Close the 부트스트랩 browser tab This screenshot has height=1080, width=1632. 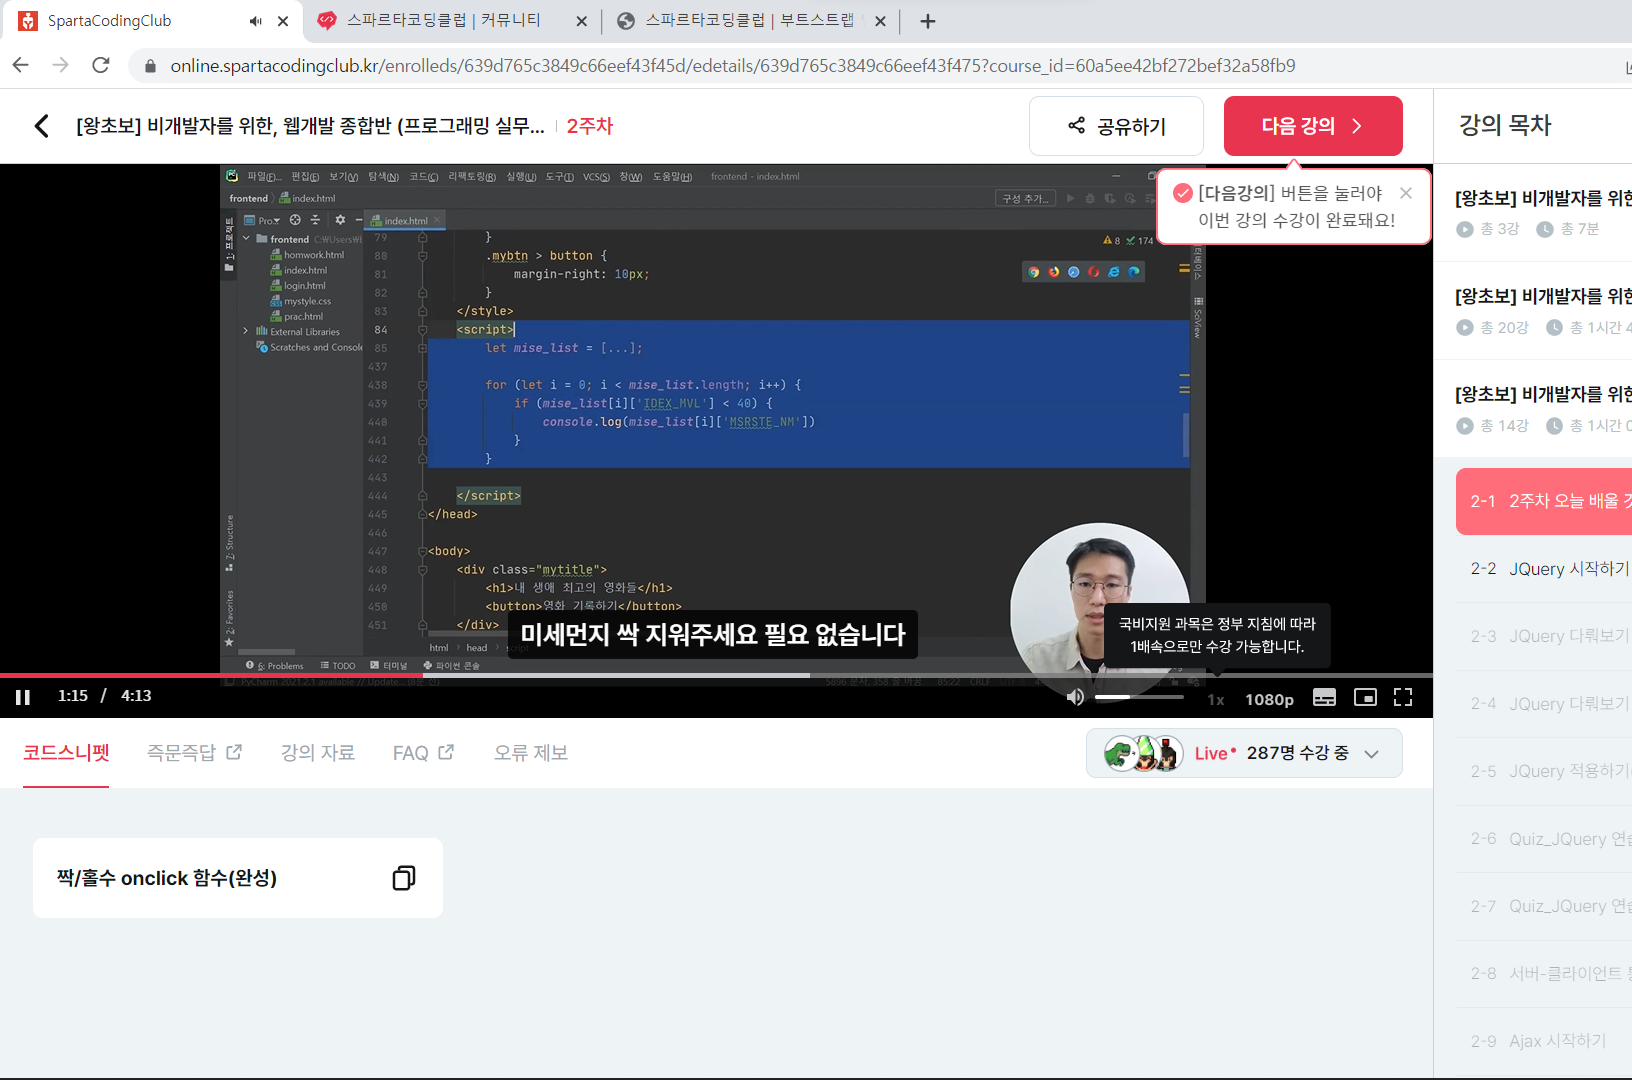[880, 21]
